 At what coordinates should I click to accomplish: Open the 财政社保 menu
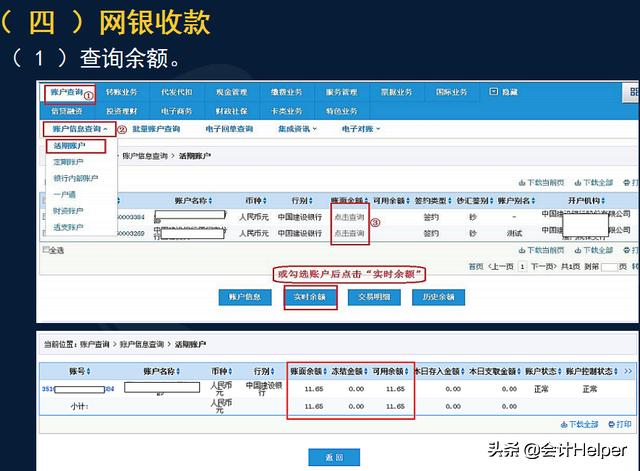point(231,111)
